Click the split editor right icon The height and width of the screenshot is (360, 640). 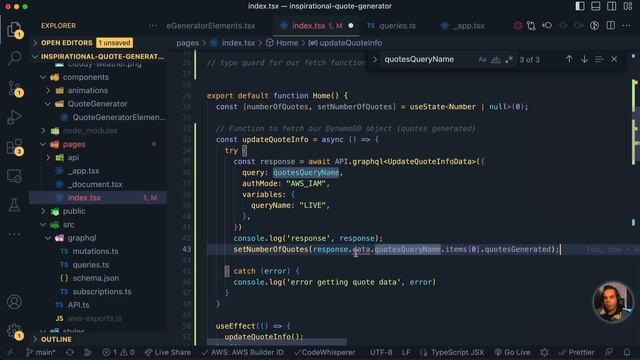coord(611,26)
